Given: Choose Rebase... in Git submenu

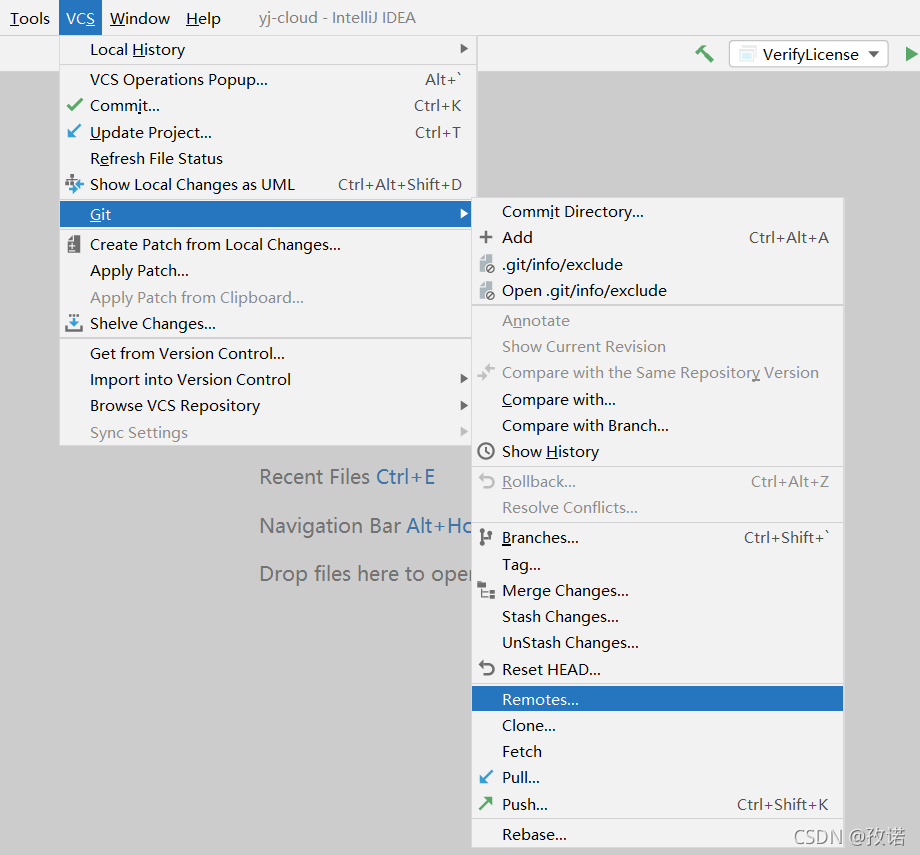Looking at the screenshot, I should [657, 834].
